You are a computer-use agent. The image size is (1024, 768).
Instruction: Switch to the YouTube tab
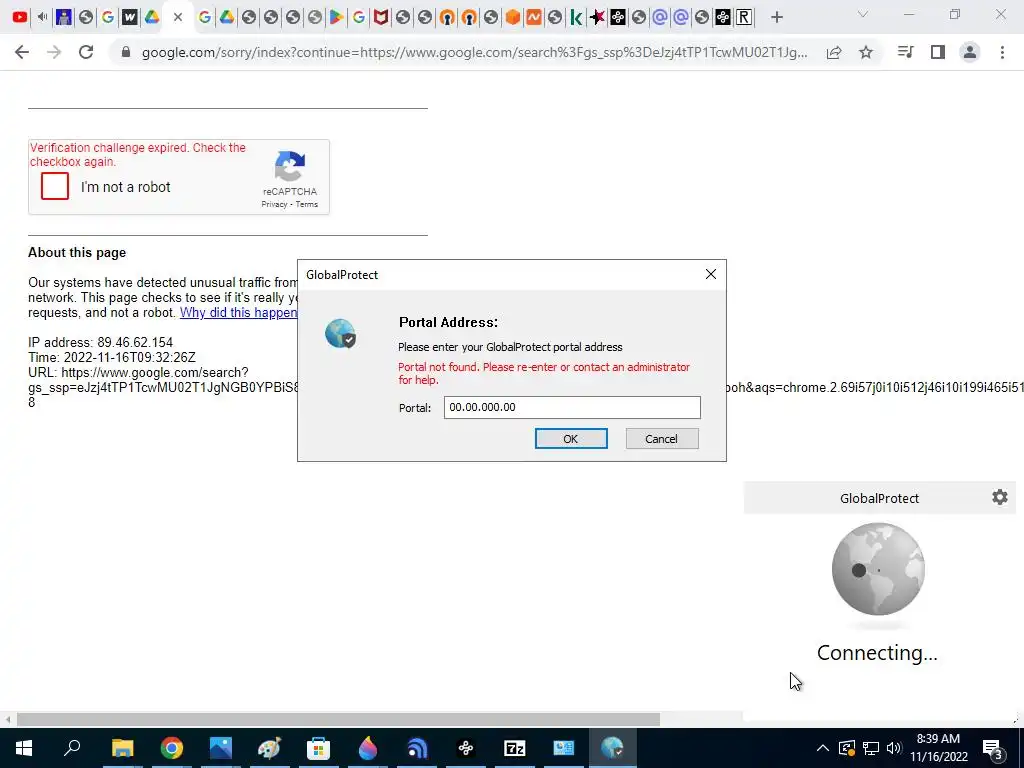pyautogui.click(x=20, y=18)
